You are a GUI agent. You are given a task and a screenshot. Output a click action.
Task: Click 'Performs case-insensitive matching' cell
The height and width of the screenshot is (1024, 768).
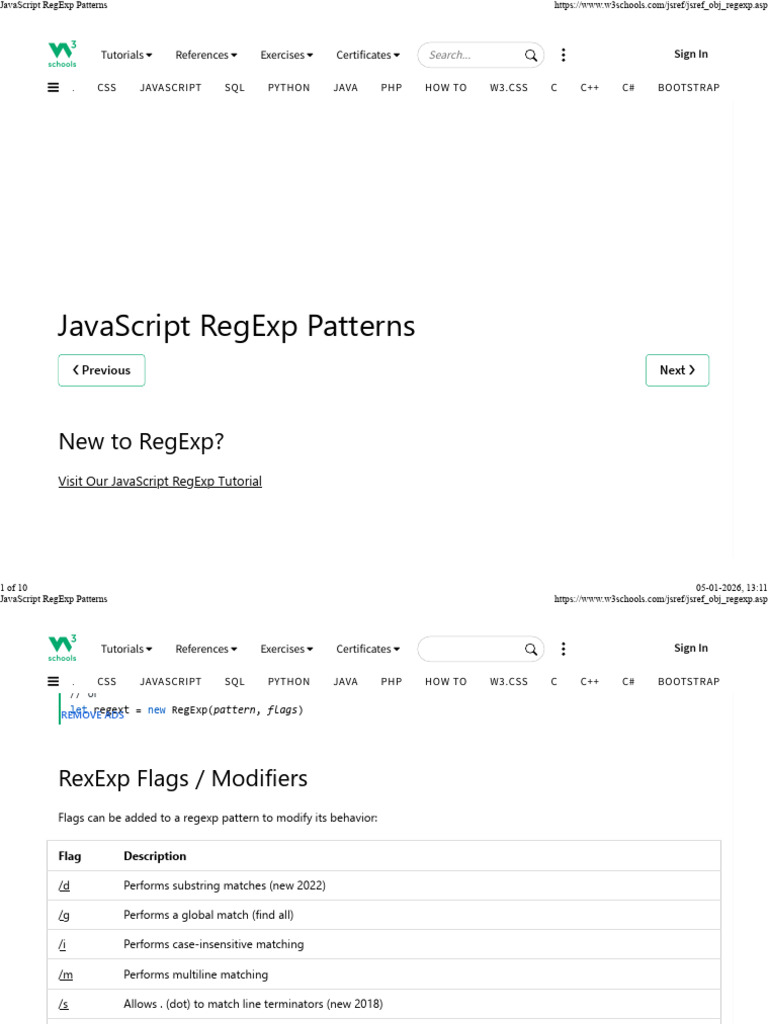(214, 944)
